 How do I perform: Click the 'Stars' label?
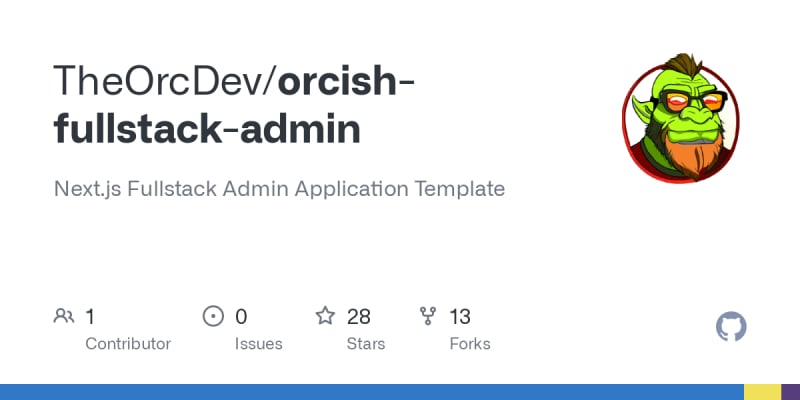[366, 344]
